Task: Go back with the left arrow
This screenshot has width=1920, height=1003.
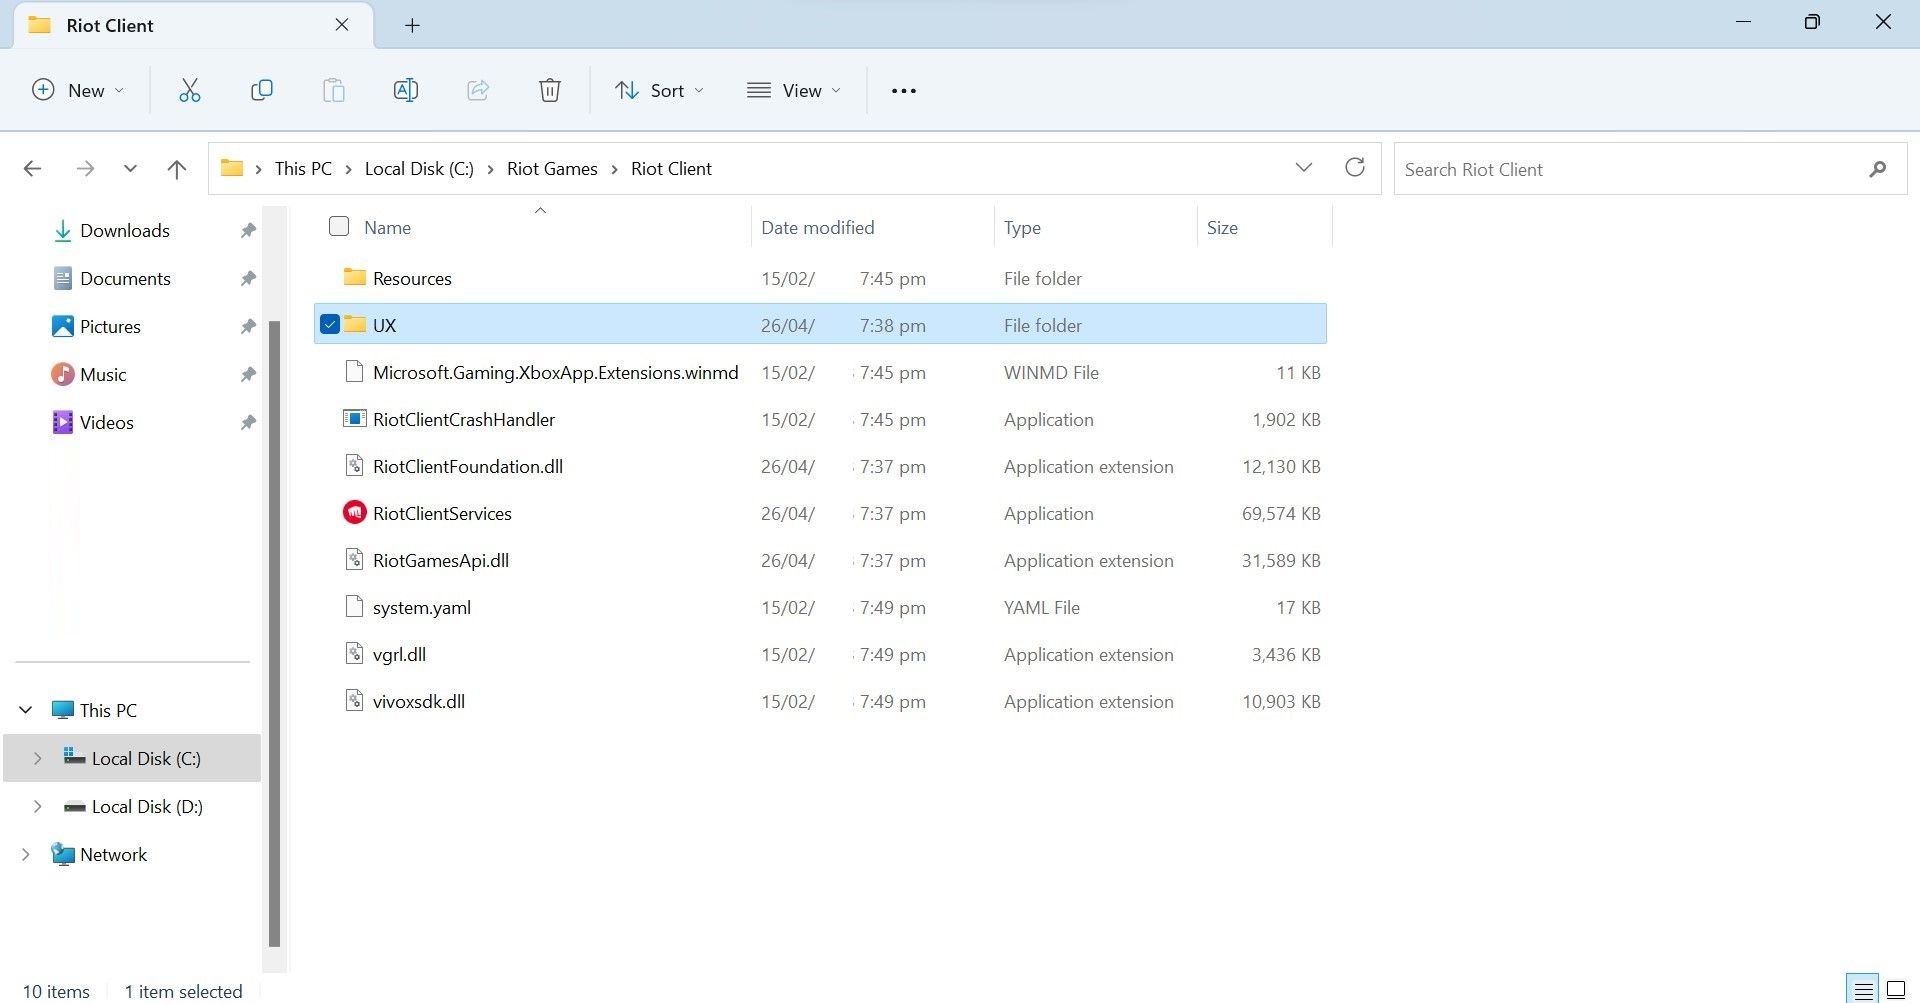Action: pos(32,168)
